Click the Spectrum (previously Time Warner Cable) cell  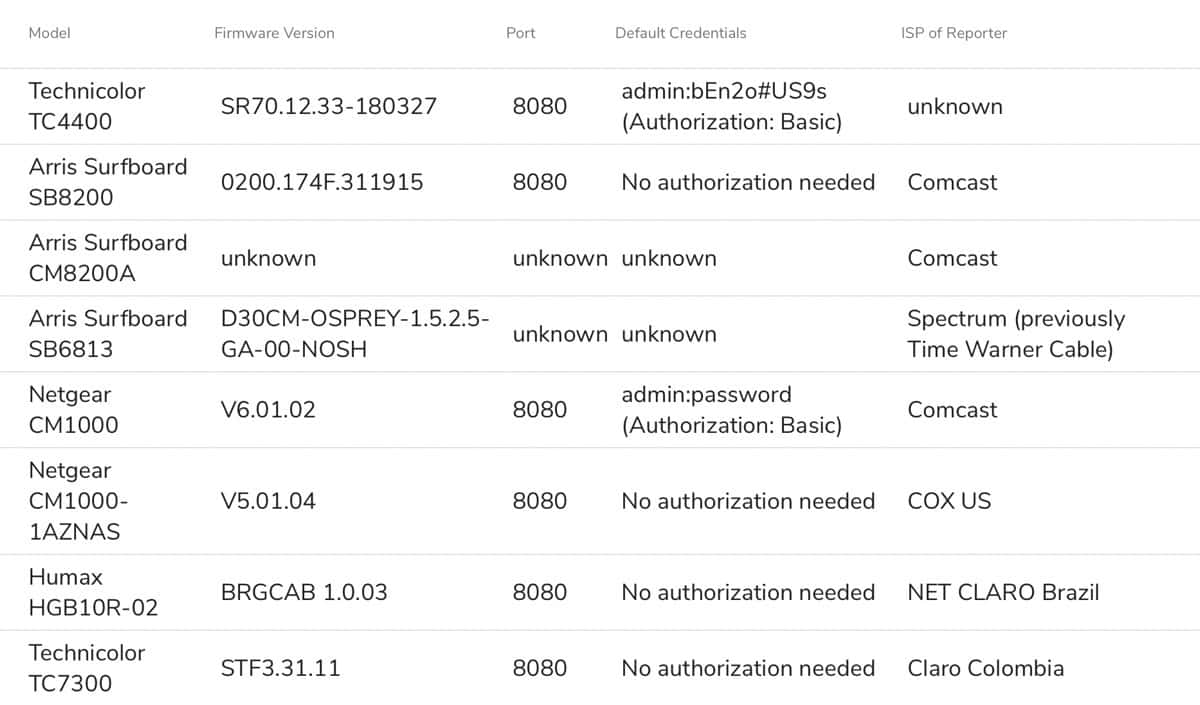pyautogui.click(x=1016, y=334)
